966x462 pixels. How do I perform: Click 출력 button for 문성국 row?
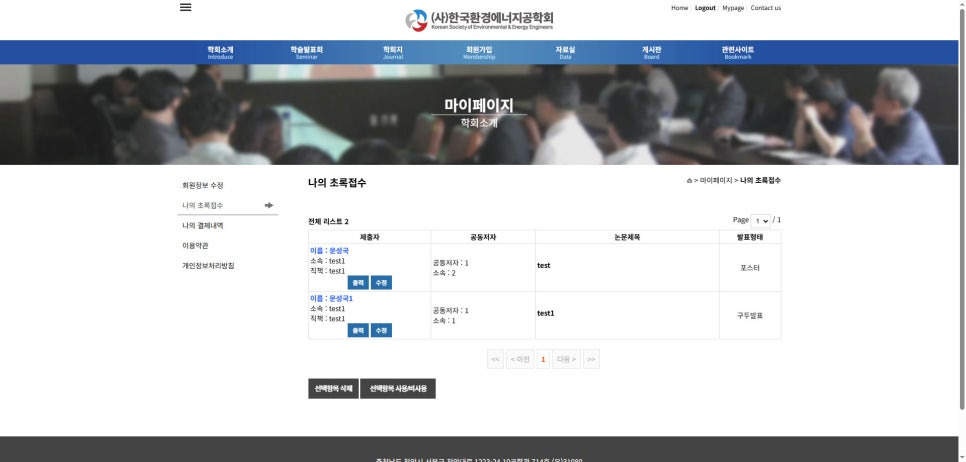point(358,283)
